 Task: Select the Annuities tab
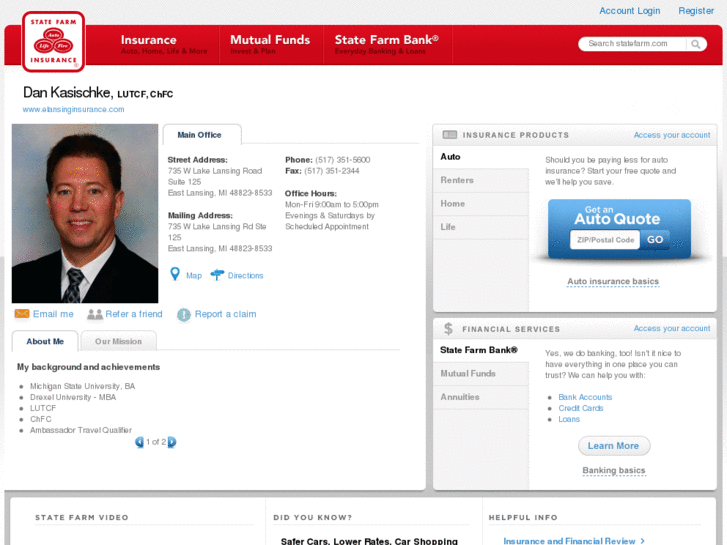[481, 397]
